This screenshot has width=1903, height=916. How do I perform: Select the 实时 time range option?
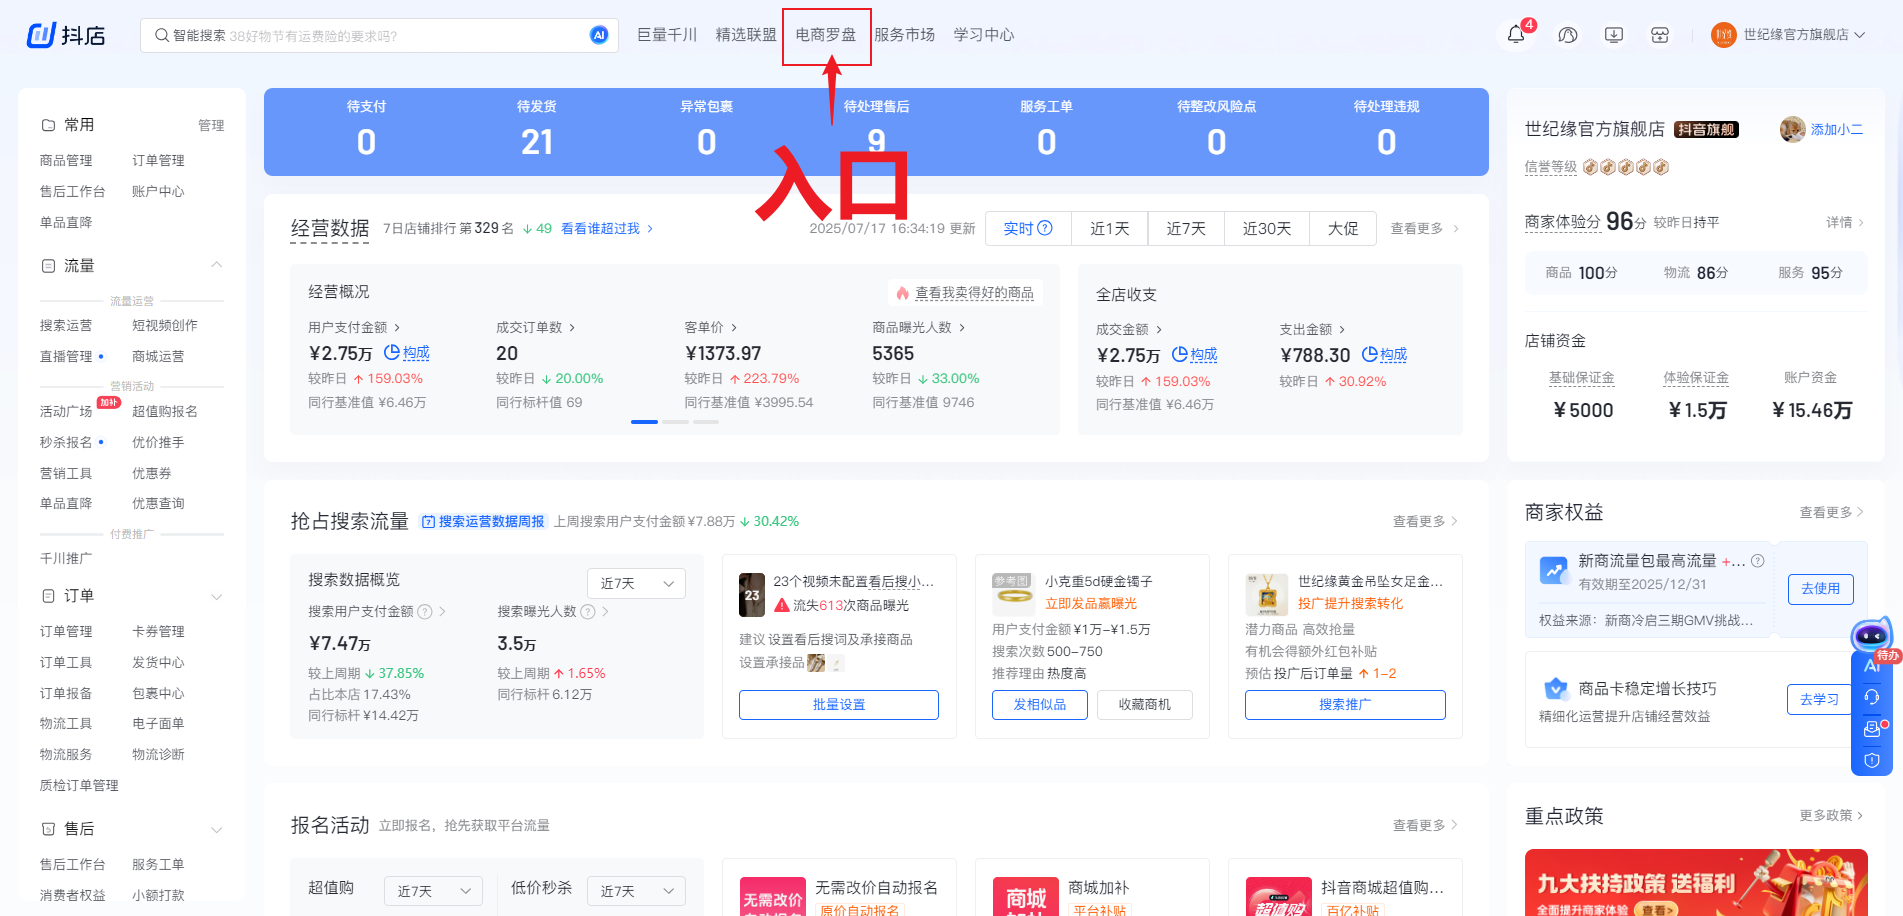tap(1027, 228)
